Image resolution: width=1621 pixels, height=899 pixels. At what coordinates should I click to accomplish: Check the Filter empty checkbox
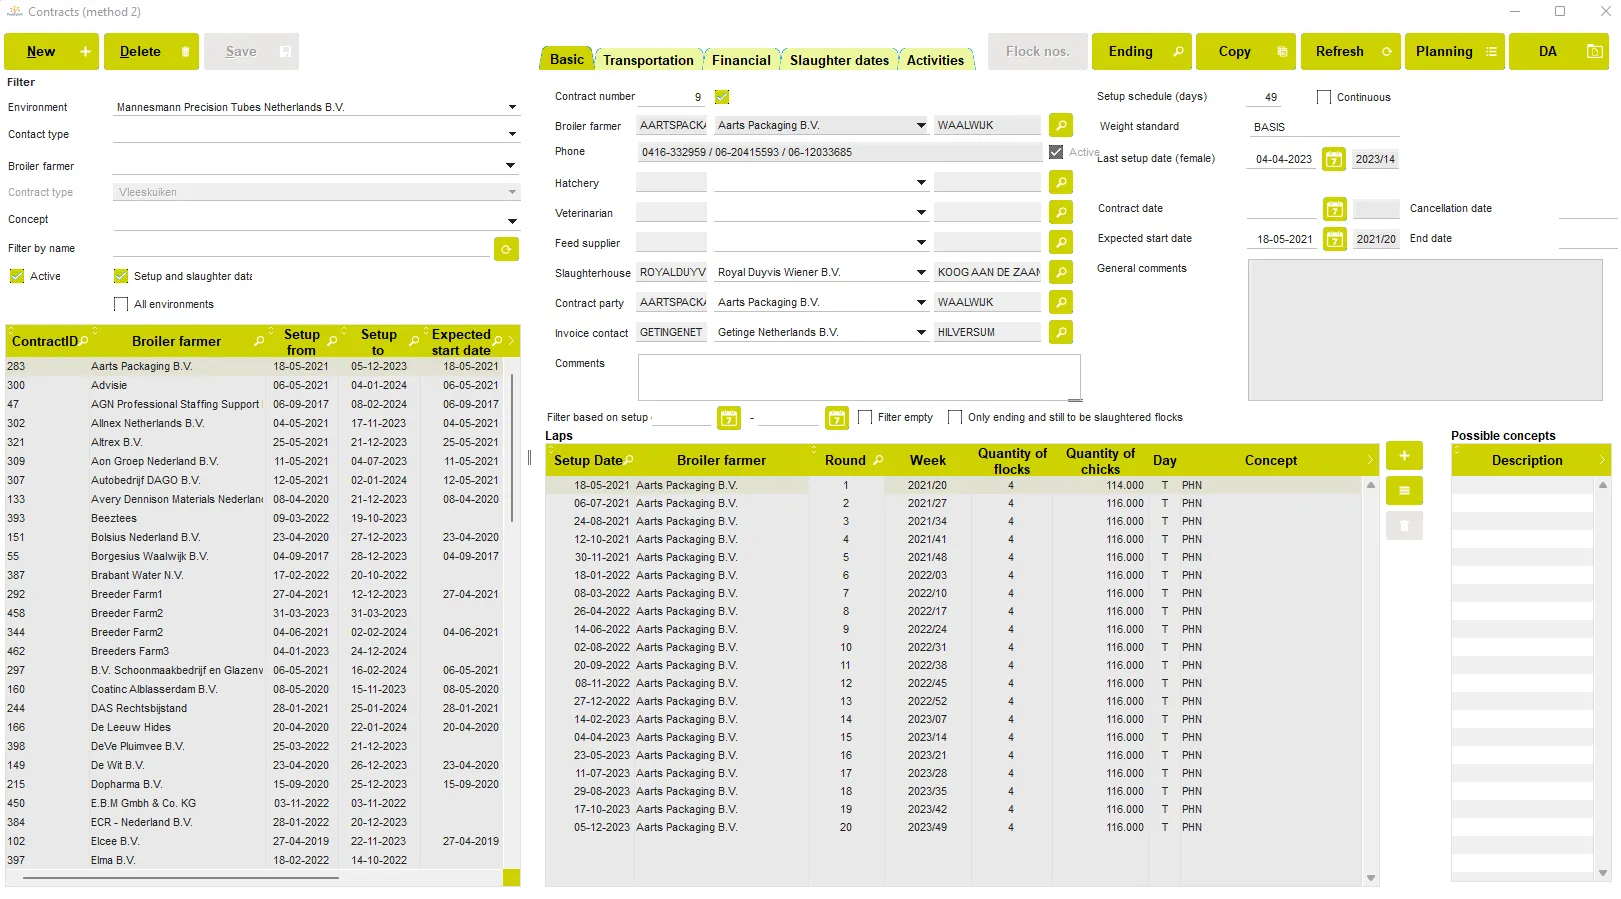[x=865, y=418]
